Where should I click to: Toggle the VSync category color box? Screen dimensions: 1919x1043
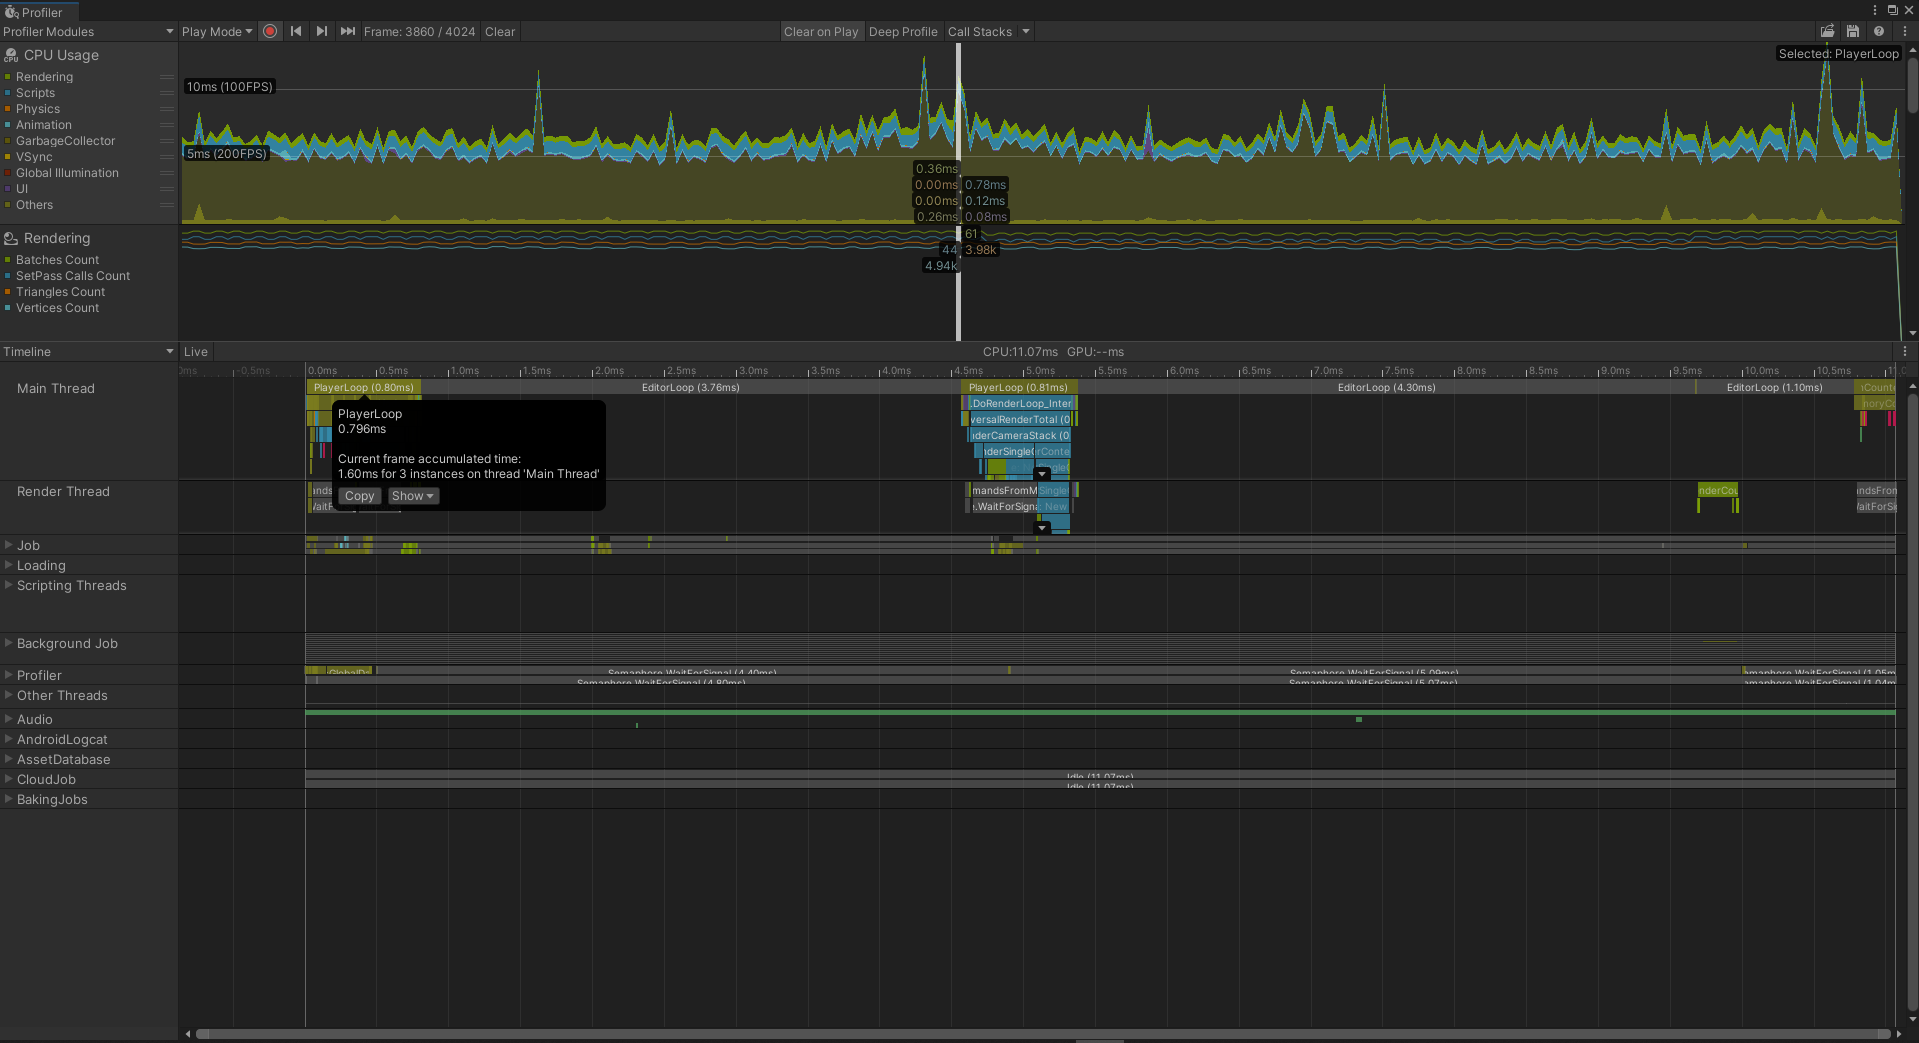tap(8, 157)
